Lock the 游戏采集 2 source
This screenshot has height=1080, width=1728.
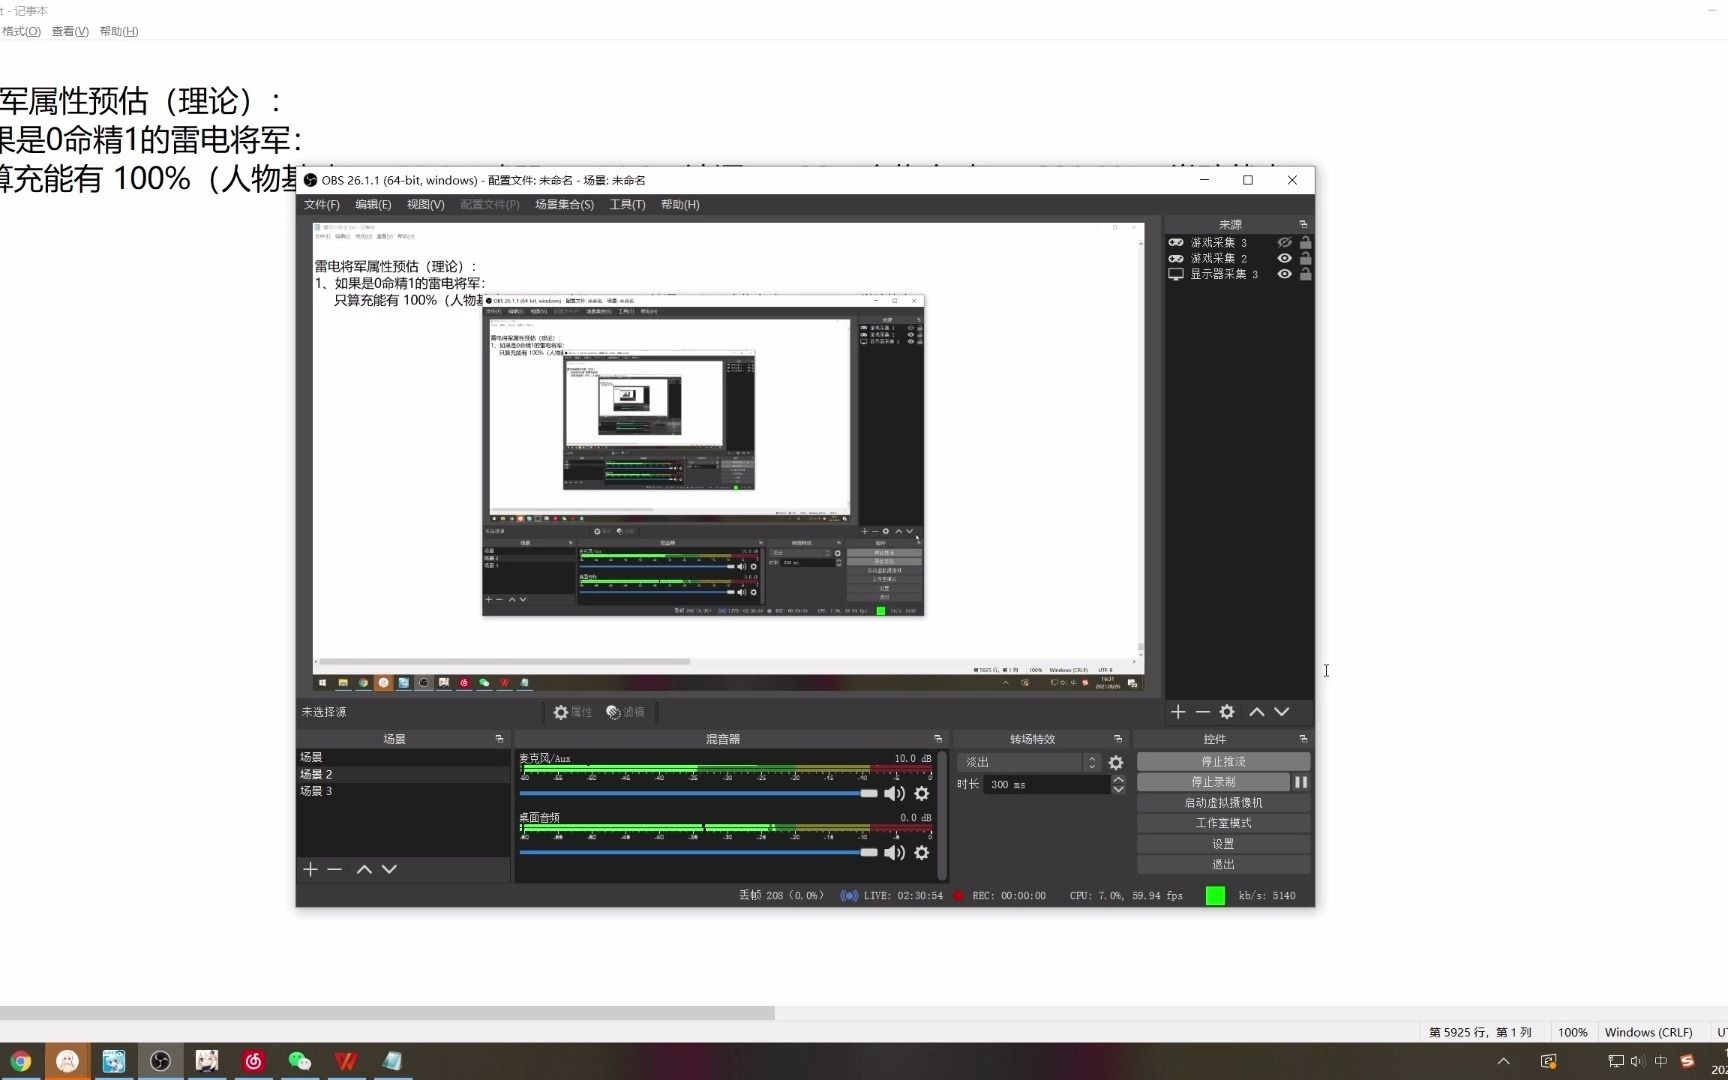point(1305,258)
